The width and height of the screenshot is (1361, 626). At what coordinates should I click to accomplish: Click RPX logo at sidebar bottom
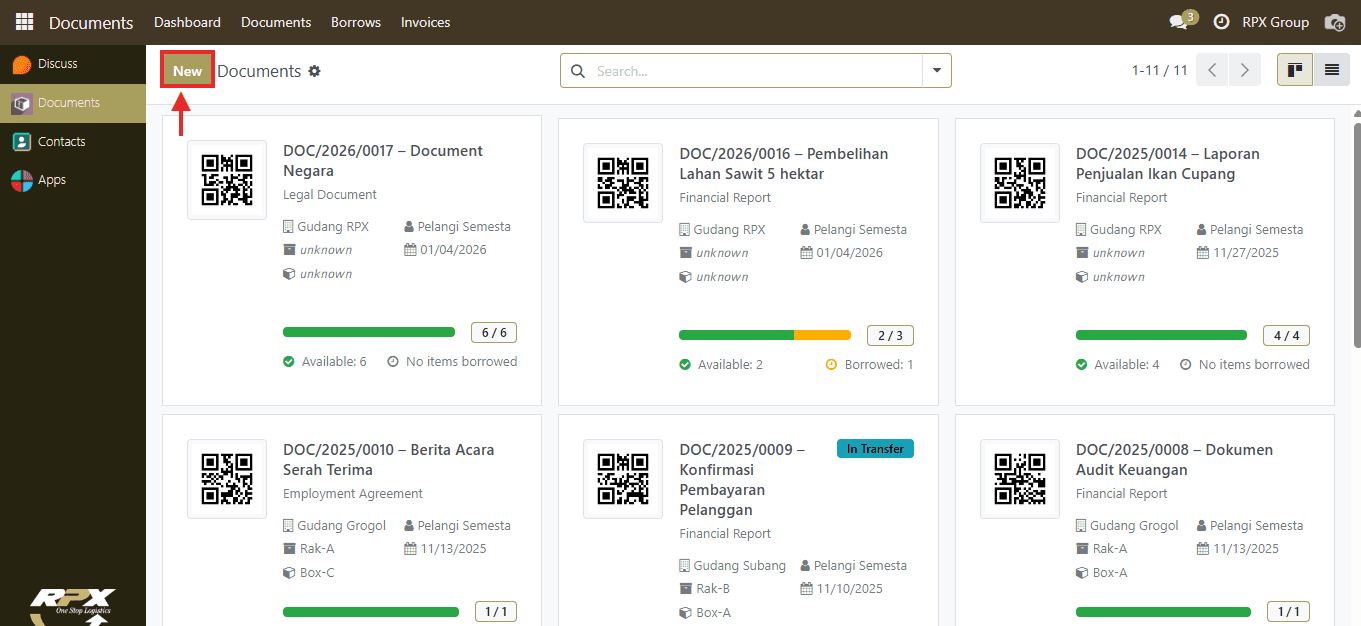pyautogui.click(x=72, y=606)
